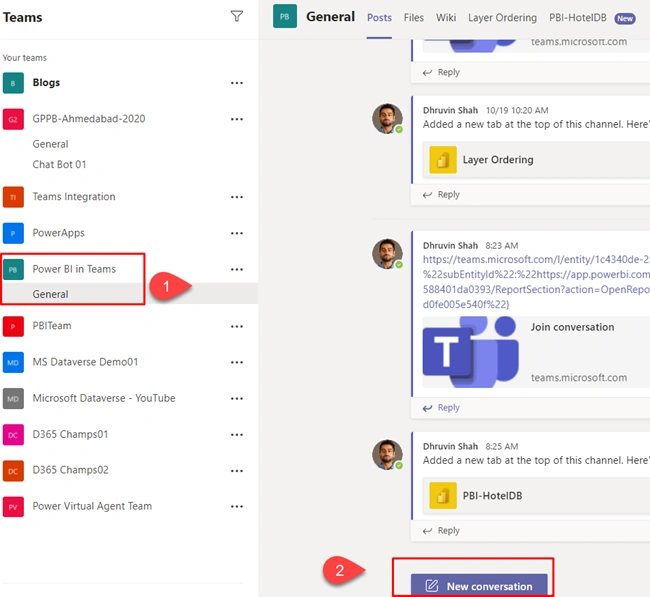Viewport: 650px width, 597px height.
Task: Open the PBI-HotelDB tab
Action: click(x=578, y=17)
